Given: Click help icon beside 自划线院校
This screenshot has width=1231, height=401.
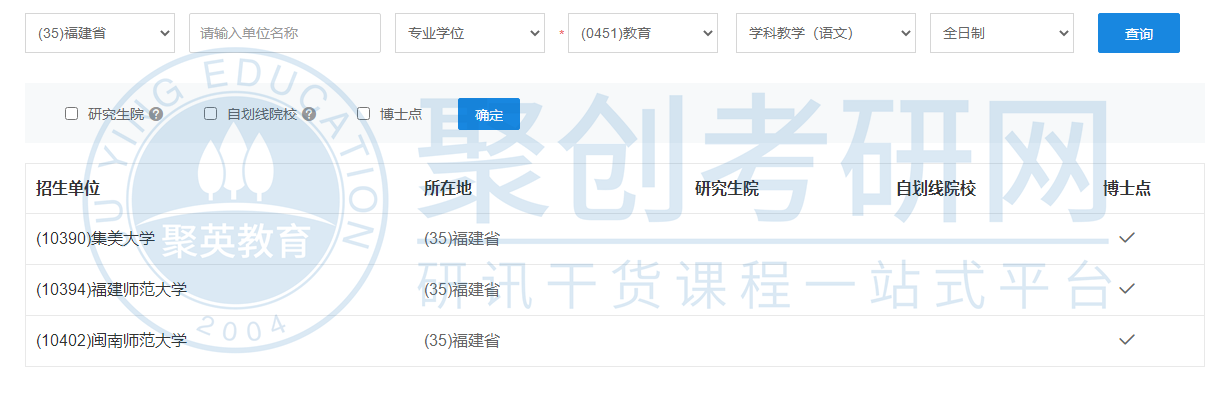Looking at the screenshot, I should (309, 114).
